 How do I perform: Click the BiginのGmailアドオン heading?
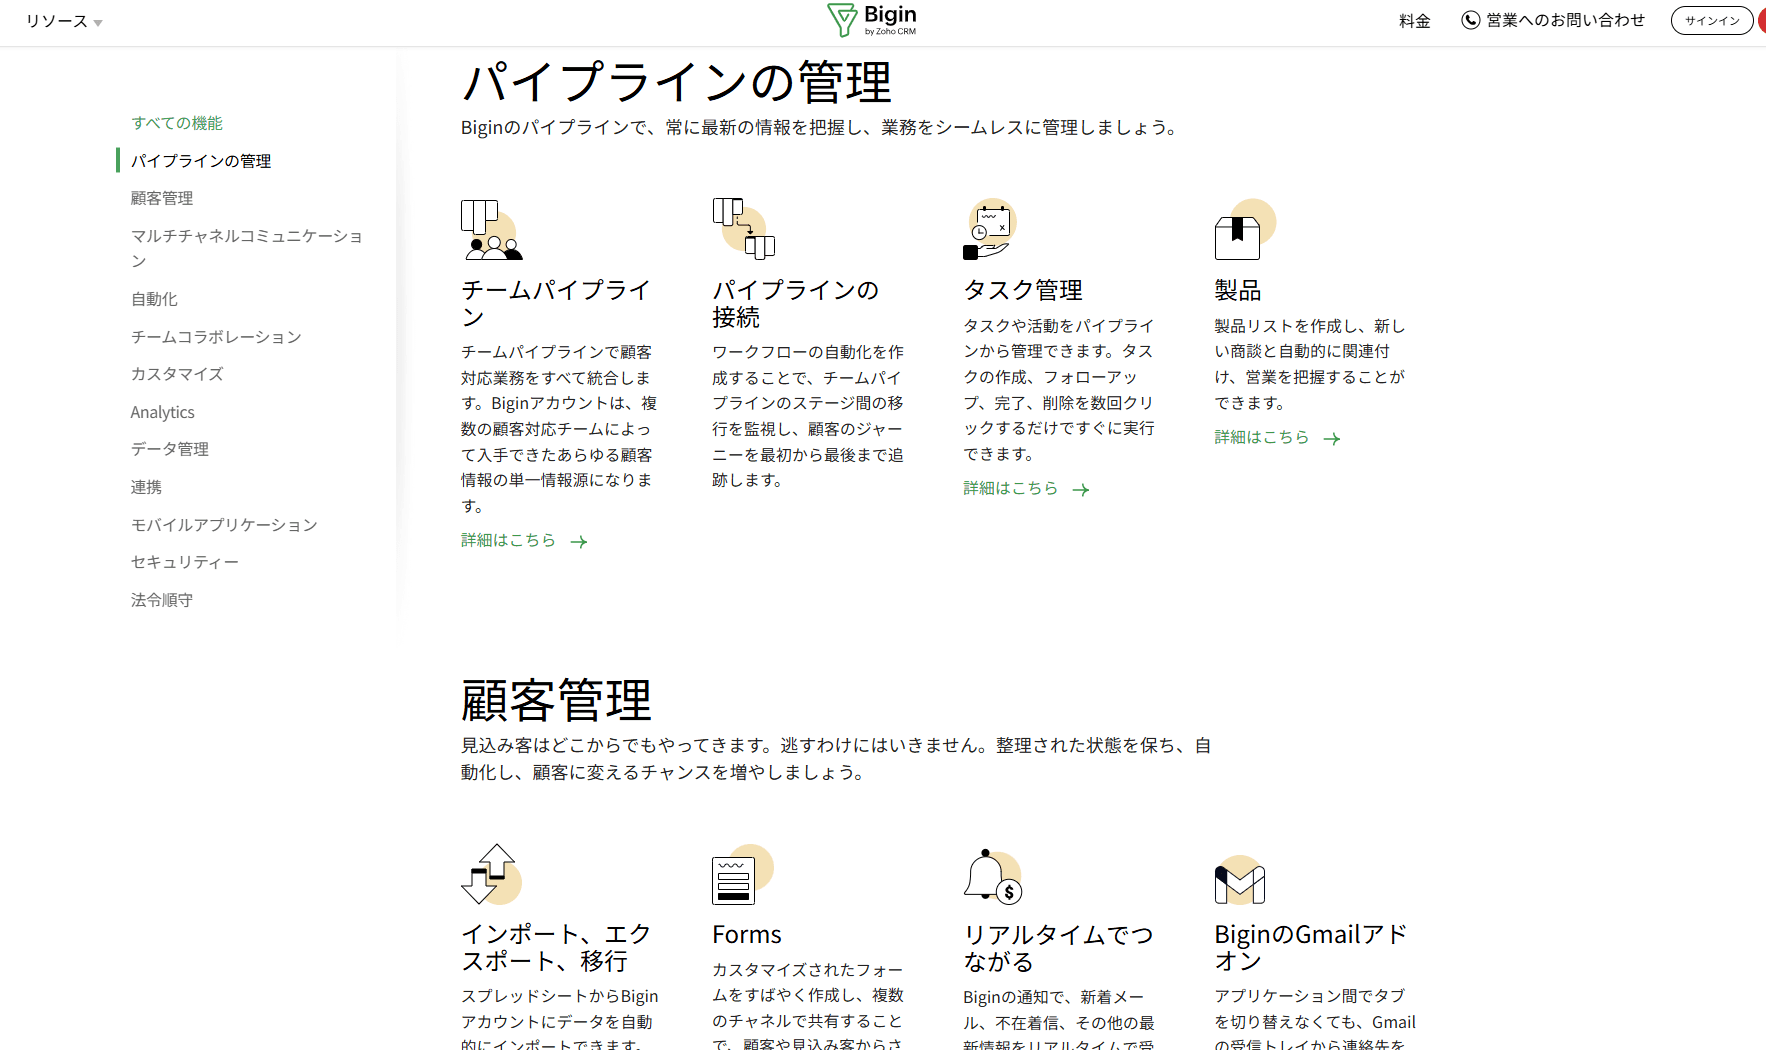pyautogui.click(x=1311, y=947)
